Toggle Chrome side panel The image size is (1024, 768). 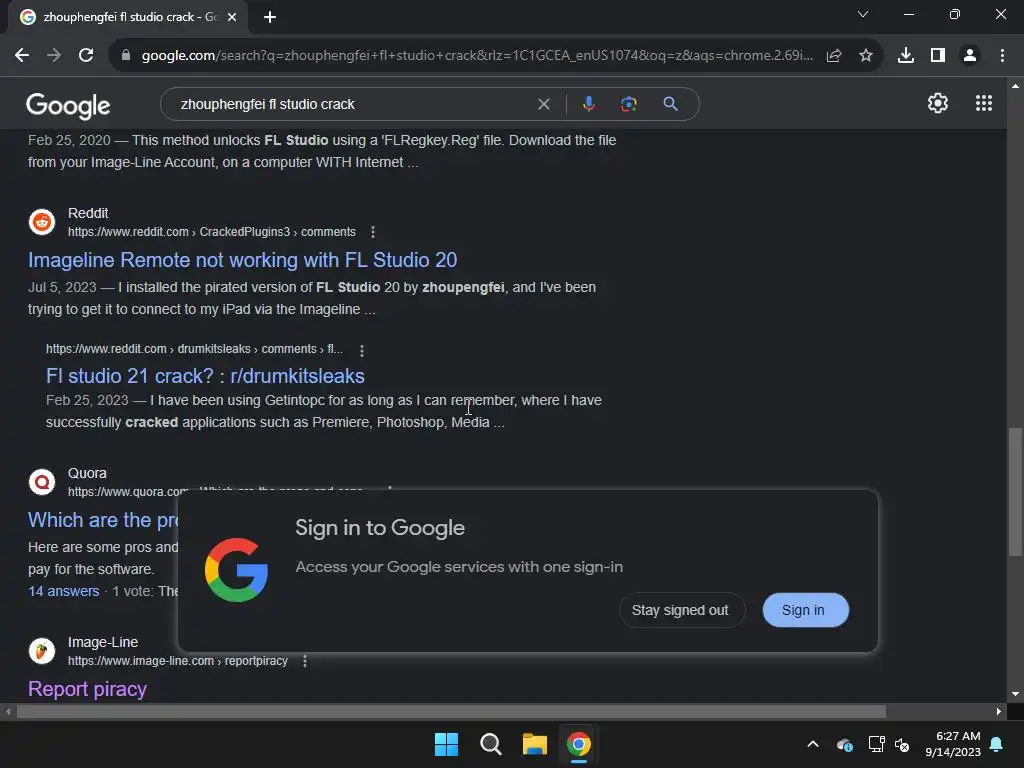click(938, 56)
